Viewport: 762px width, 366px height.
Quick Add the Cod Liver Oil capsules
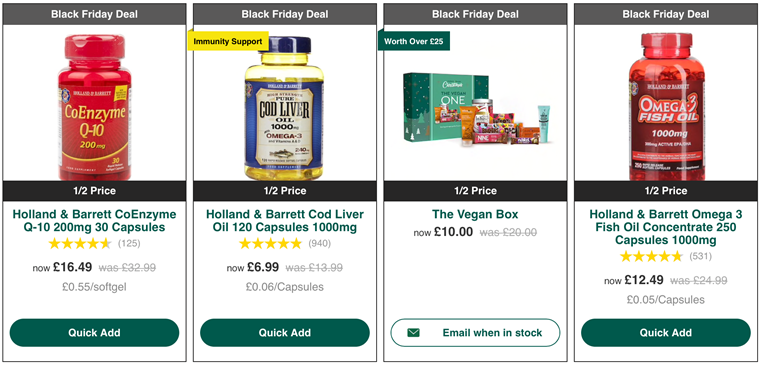coord(285,333)
